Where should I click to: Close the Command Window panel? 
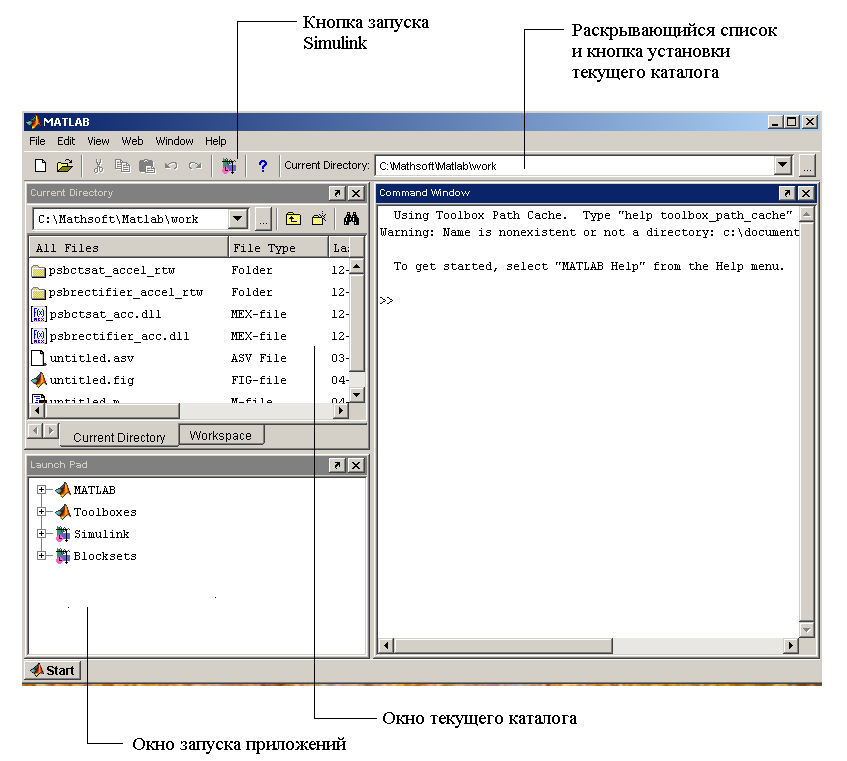click(x=806, y=193)
